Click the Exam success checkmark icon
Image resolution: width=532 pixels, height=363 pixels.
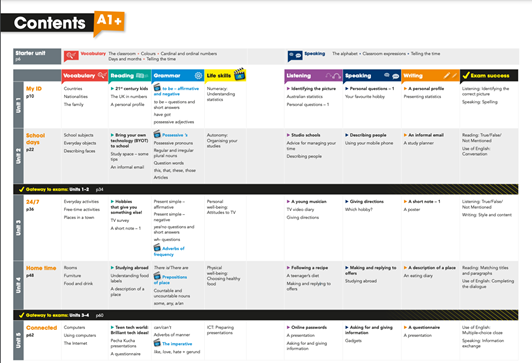click(466, 75)
